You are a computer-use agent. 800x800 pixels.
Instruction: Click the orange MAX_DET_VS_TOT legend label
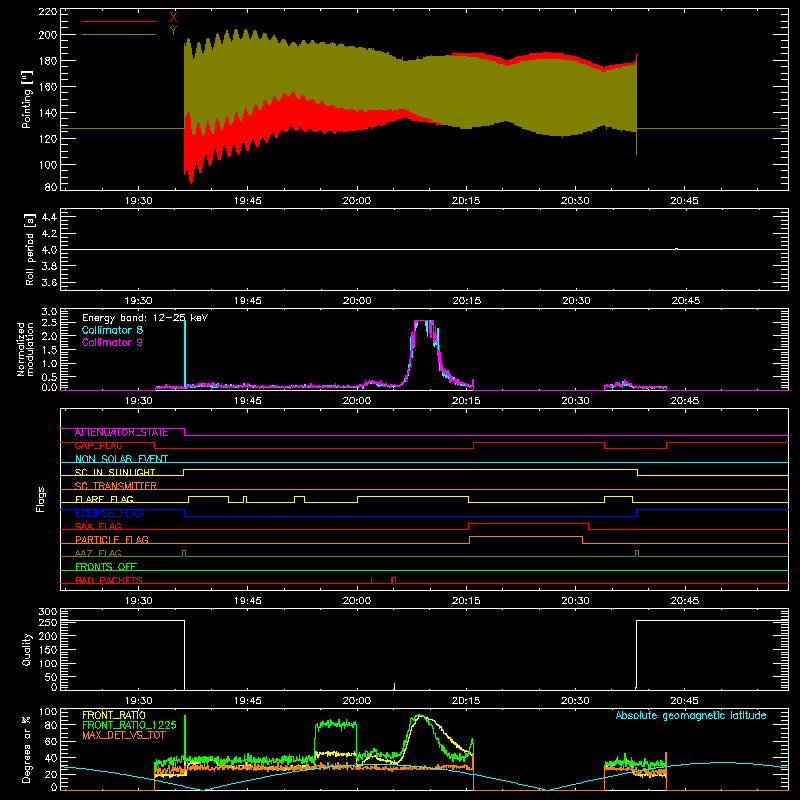coord(124,736)
